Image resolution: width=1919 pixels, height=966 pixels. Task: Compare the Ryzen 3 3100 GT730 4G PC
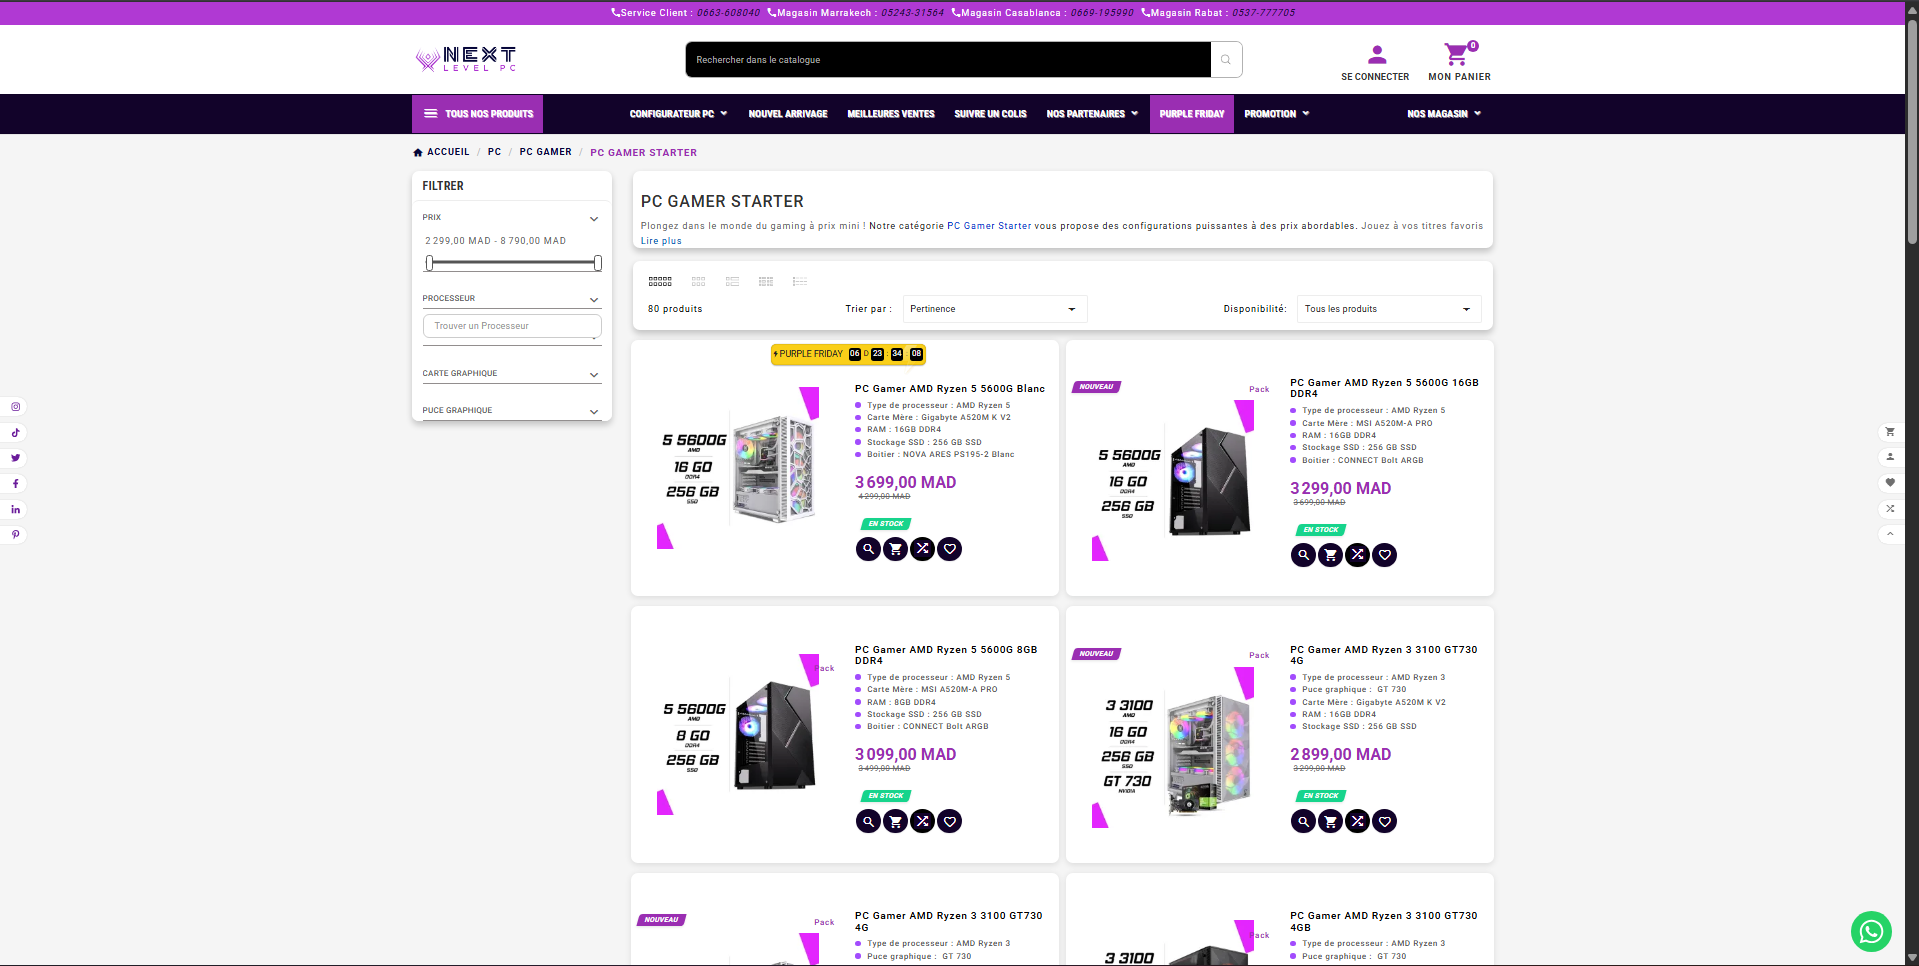point(1357,822)
